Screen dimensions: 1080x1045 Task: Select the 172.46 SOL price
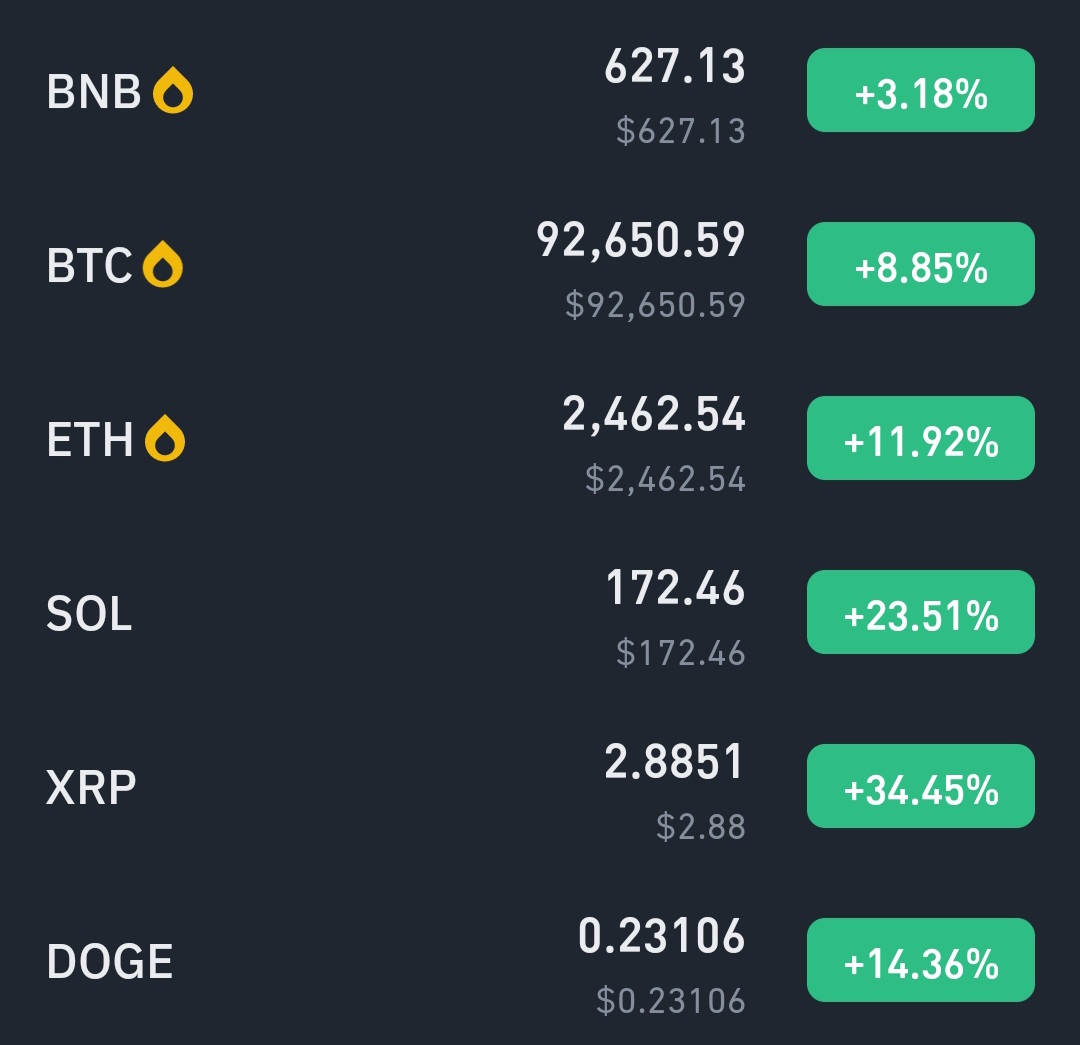[676, 588]
